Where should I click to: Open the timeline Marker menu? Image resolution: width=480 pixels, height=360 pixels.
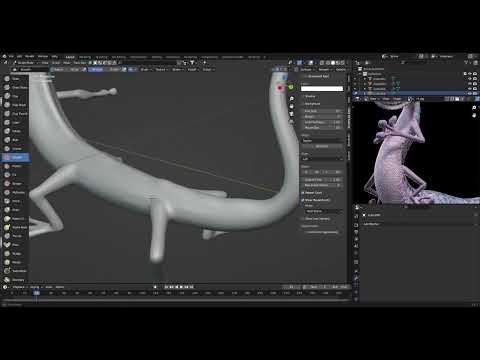(x=60, y=287)
